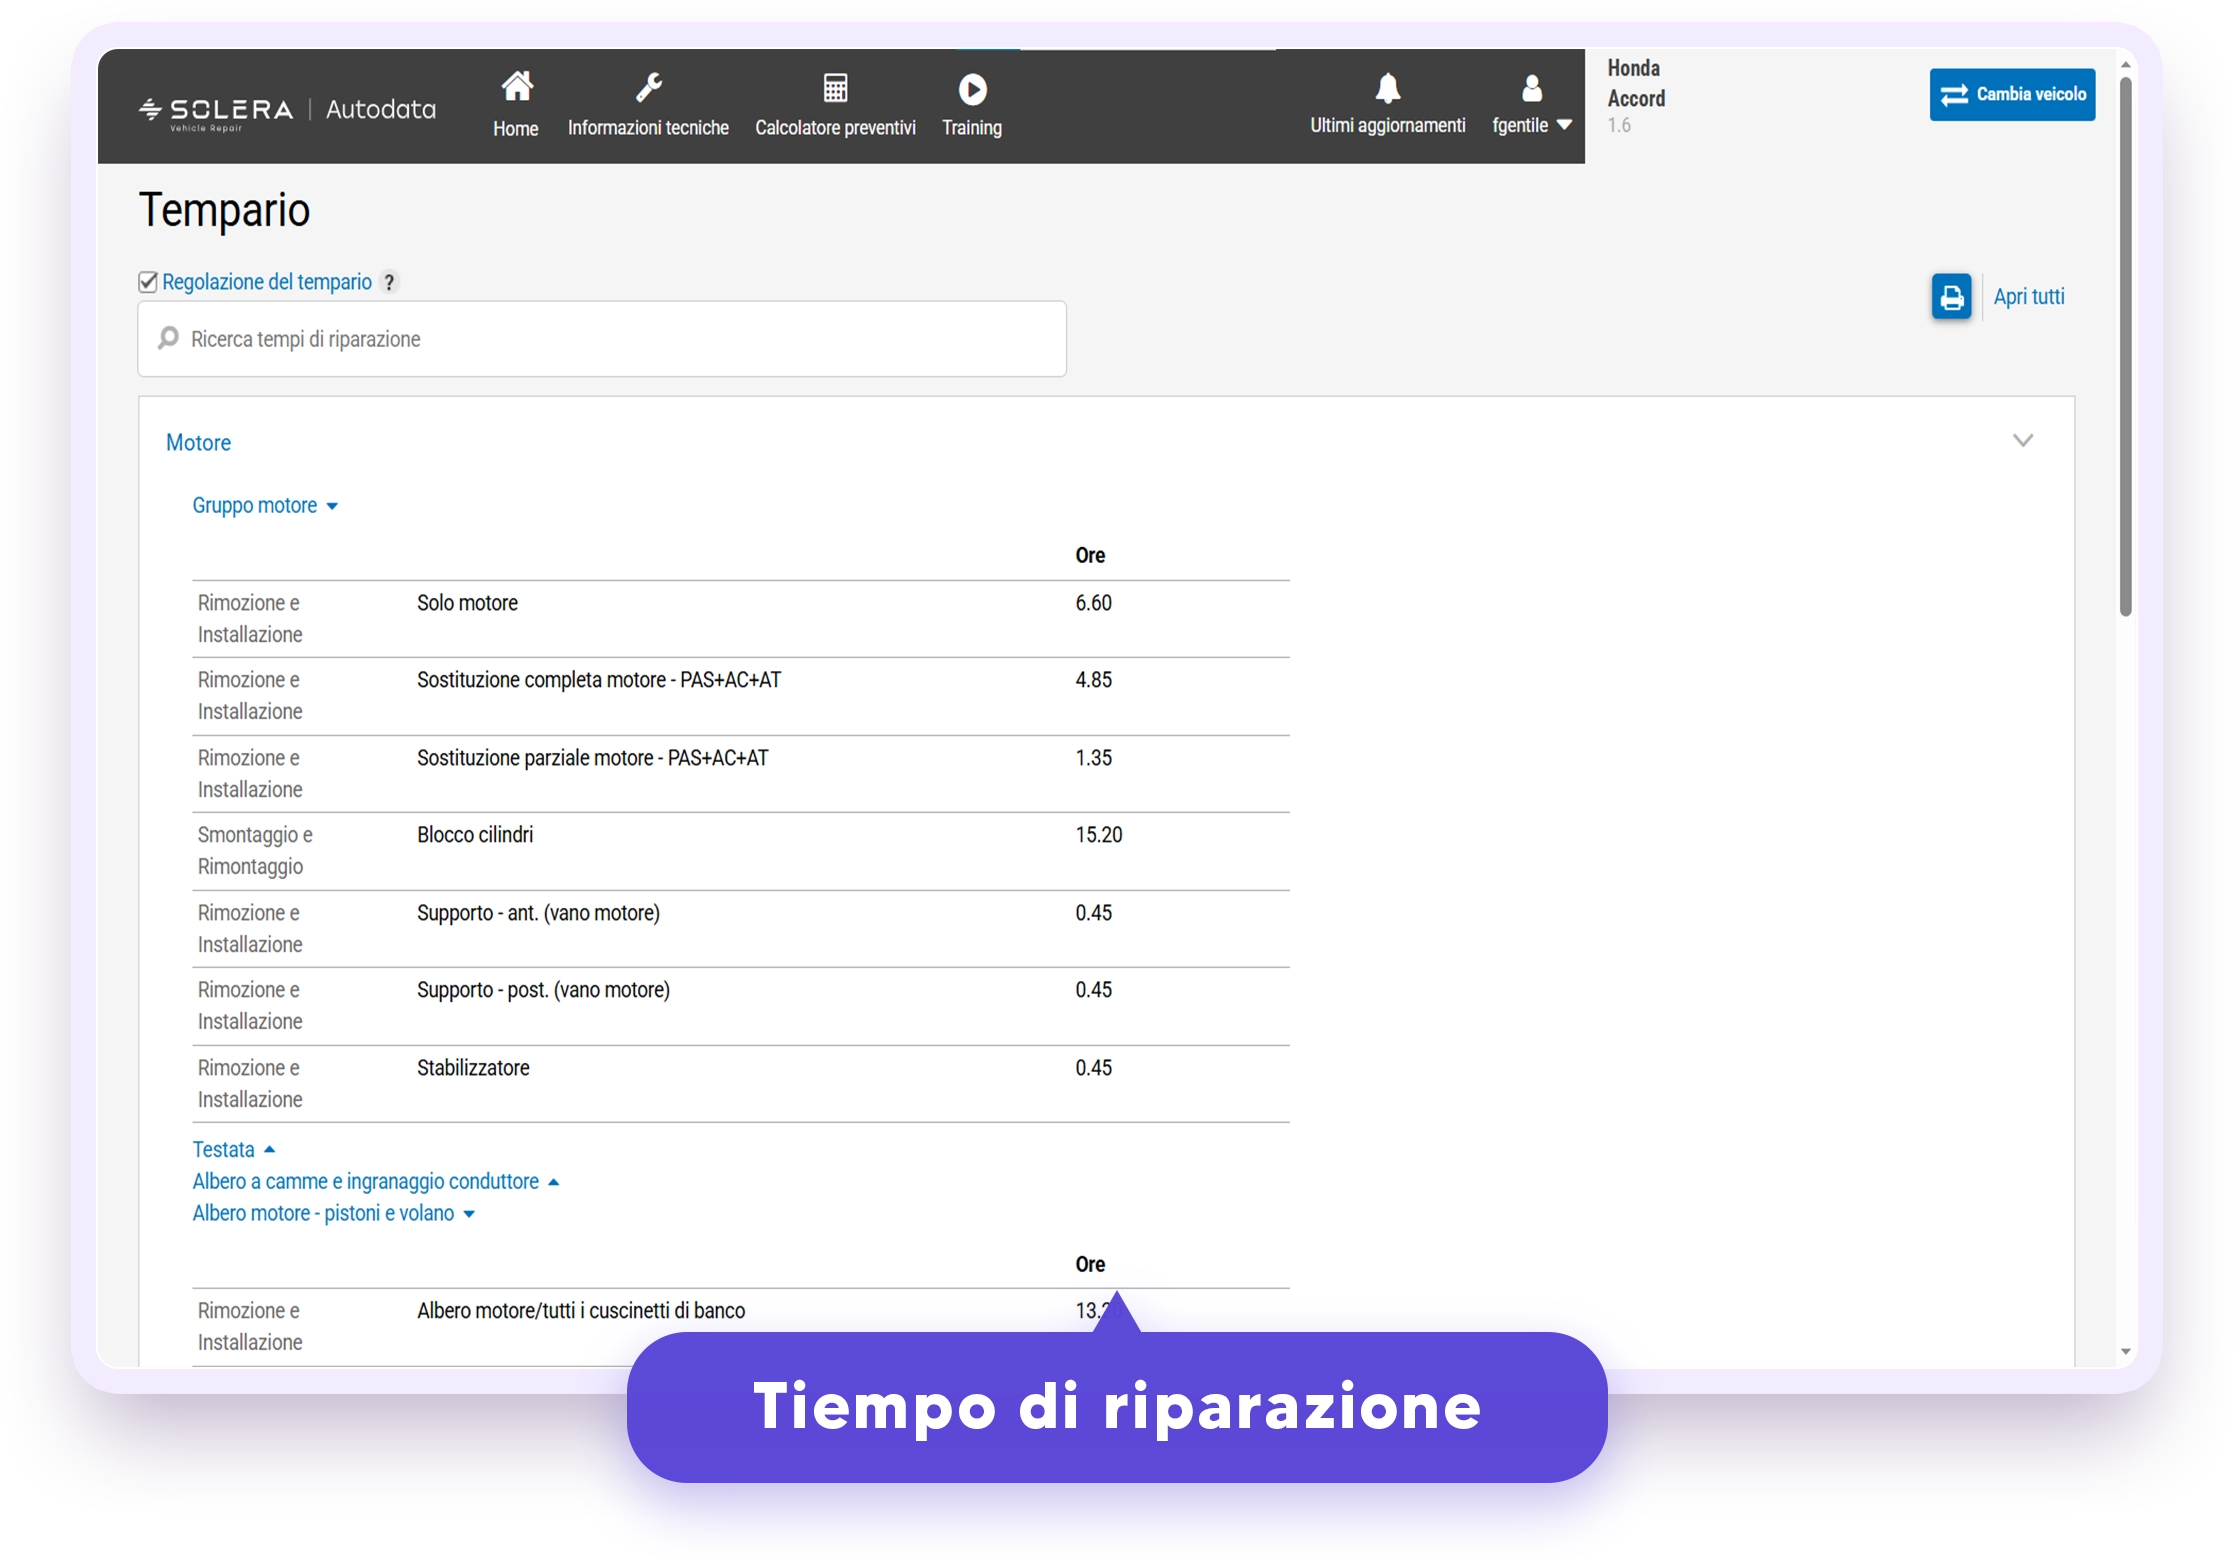
Task: Select Albero motore/tutti i cuscinetti di banco
Action: 581,1311
